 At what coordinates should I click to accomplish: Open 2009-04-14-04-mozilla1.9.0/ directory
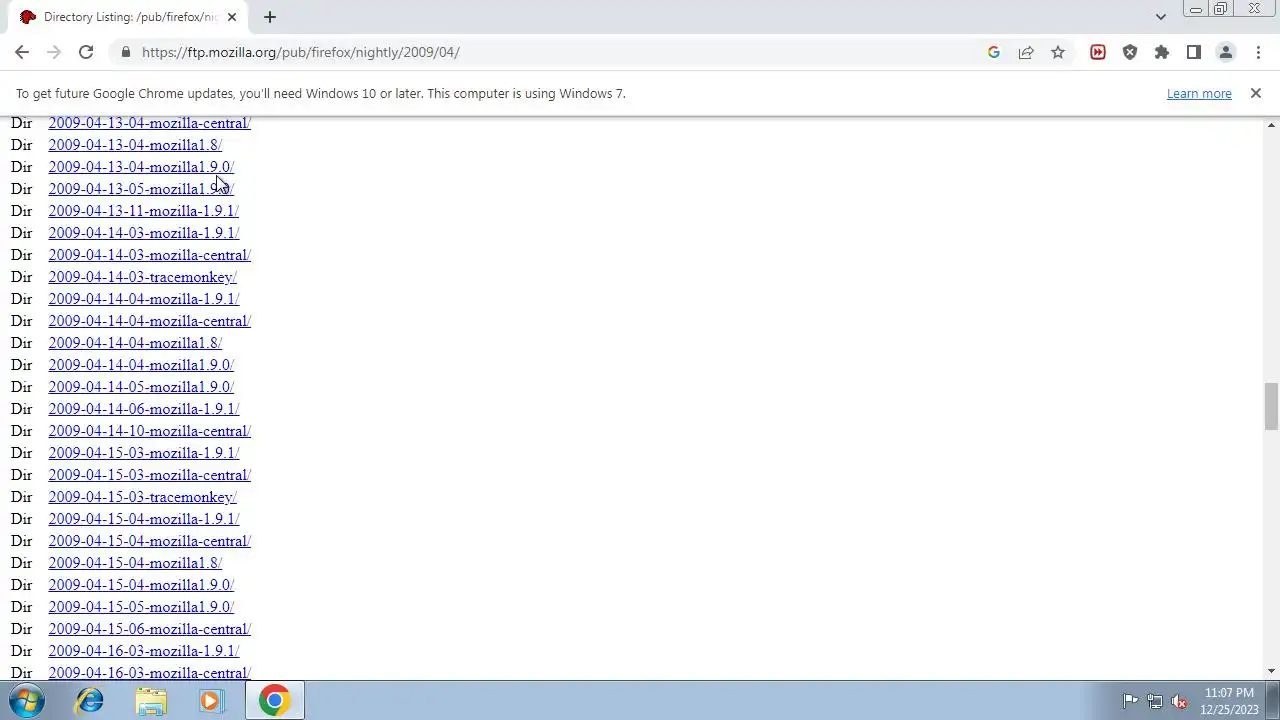pyautogui.click(x=141, y=365)
